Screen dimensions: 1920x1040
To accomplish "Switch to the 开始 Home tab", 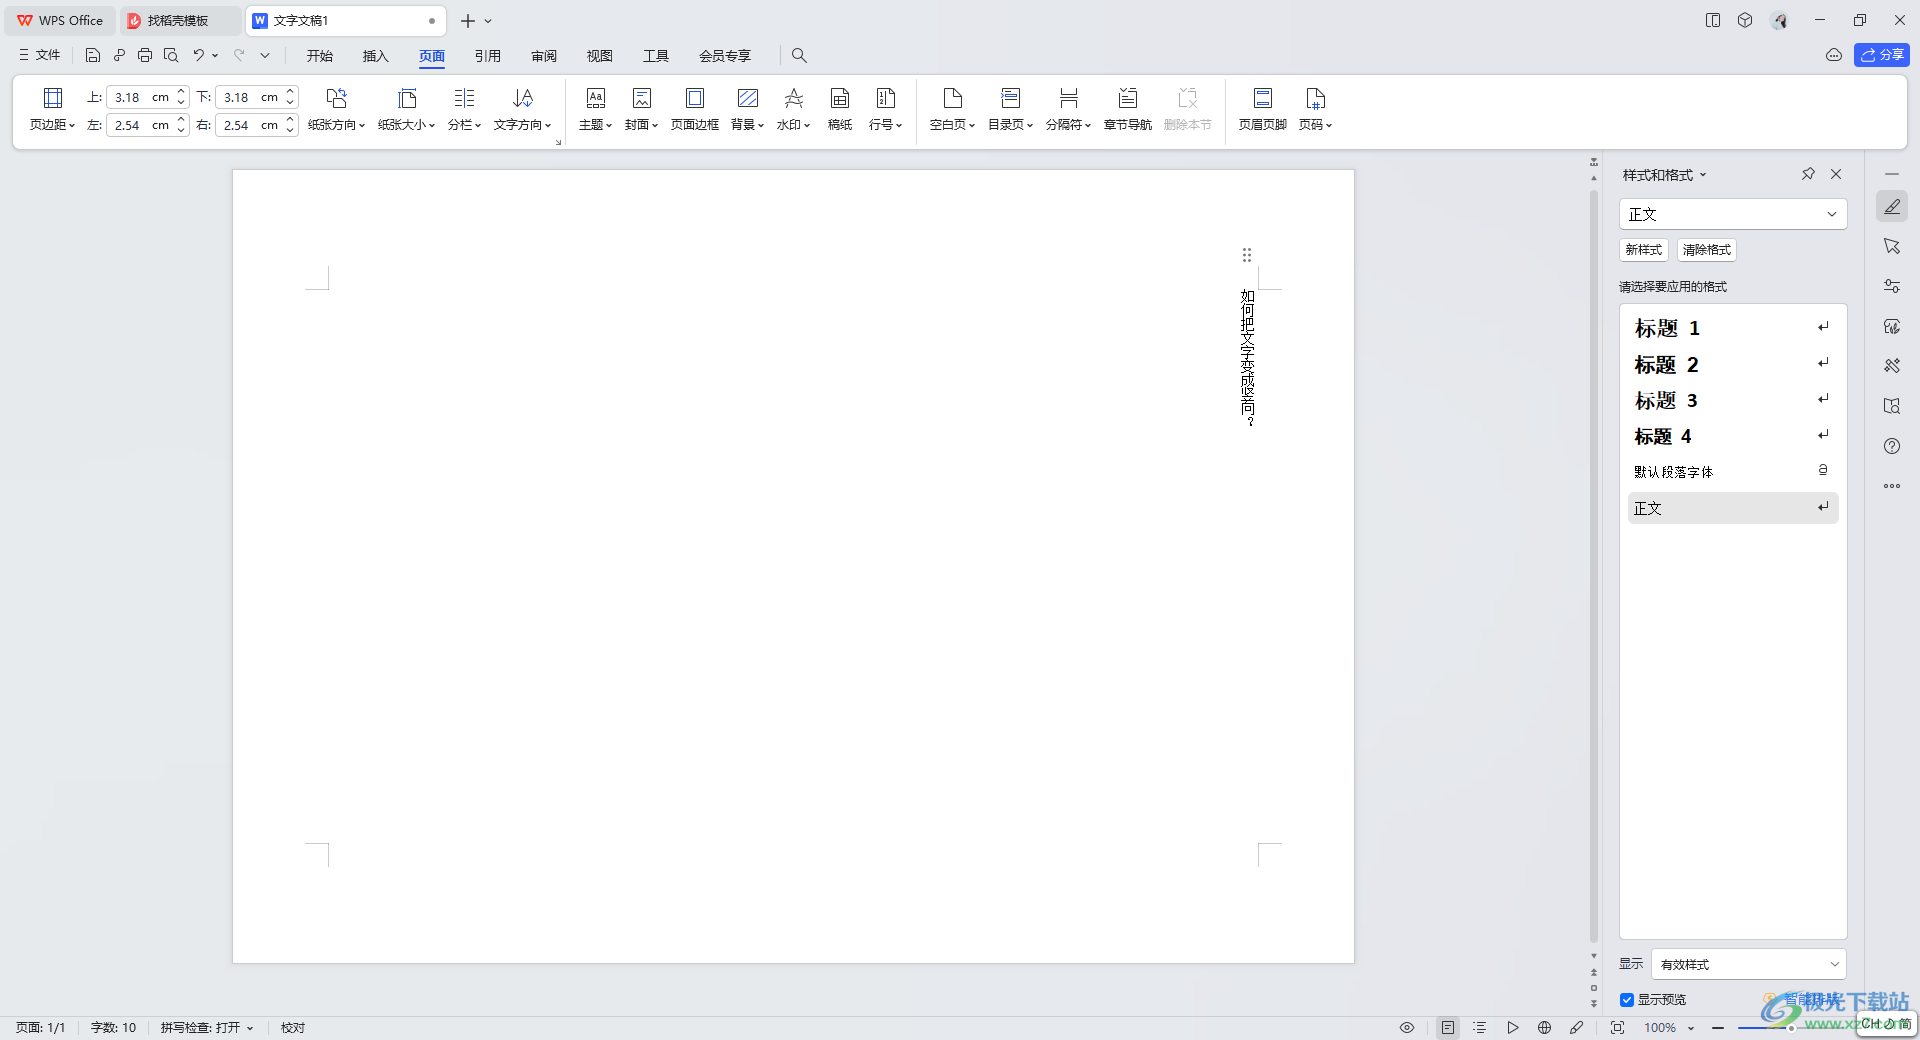I will point(320,56).
